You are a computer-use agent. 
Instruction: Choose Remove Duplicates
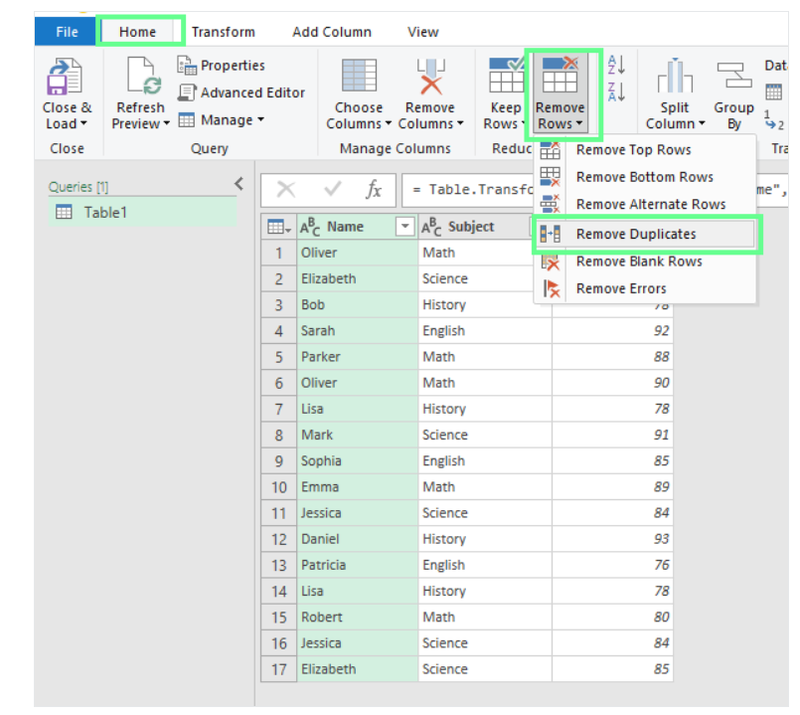click(645, 234)
